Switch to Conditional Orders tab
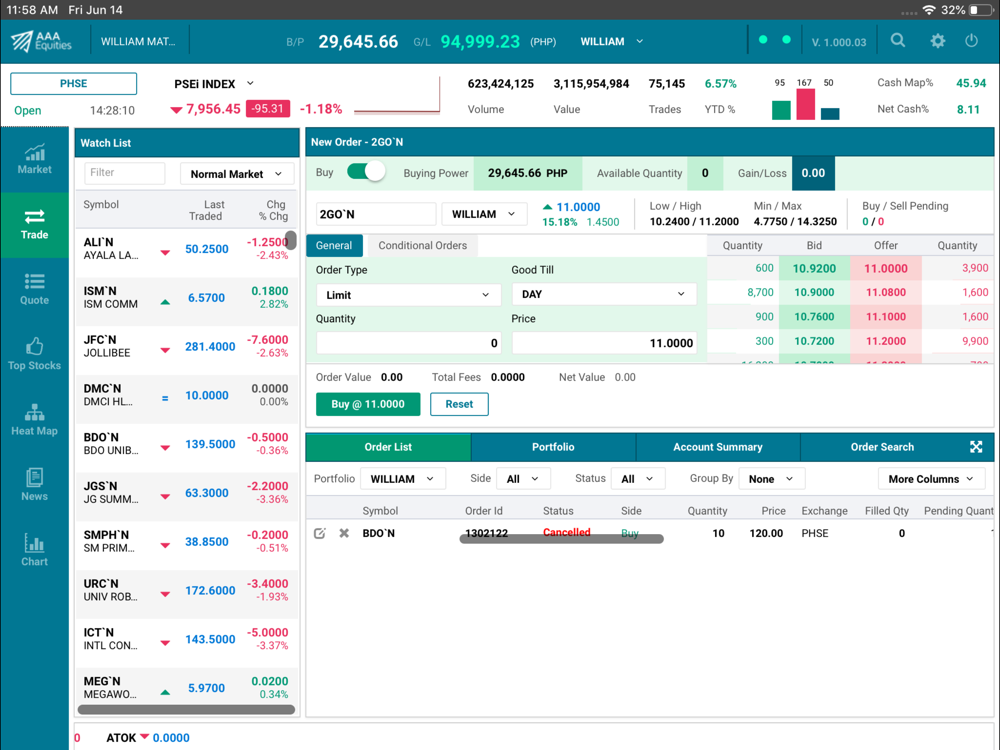1000x750 pixels. (x=422, y=246)
